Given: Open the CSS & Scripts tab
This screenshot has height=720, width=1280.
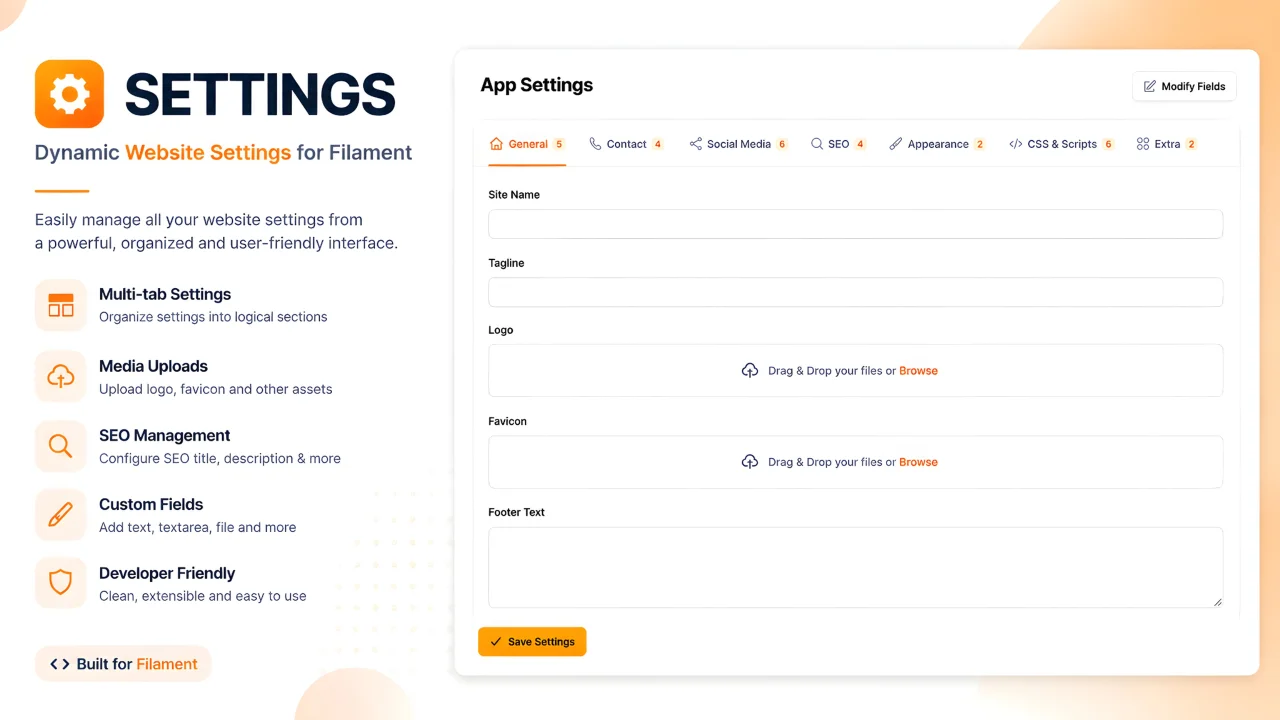Looking at the screenshot, I should tap(1061, 144).
